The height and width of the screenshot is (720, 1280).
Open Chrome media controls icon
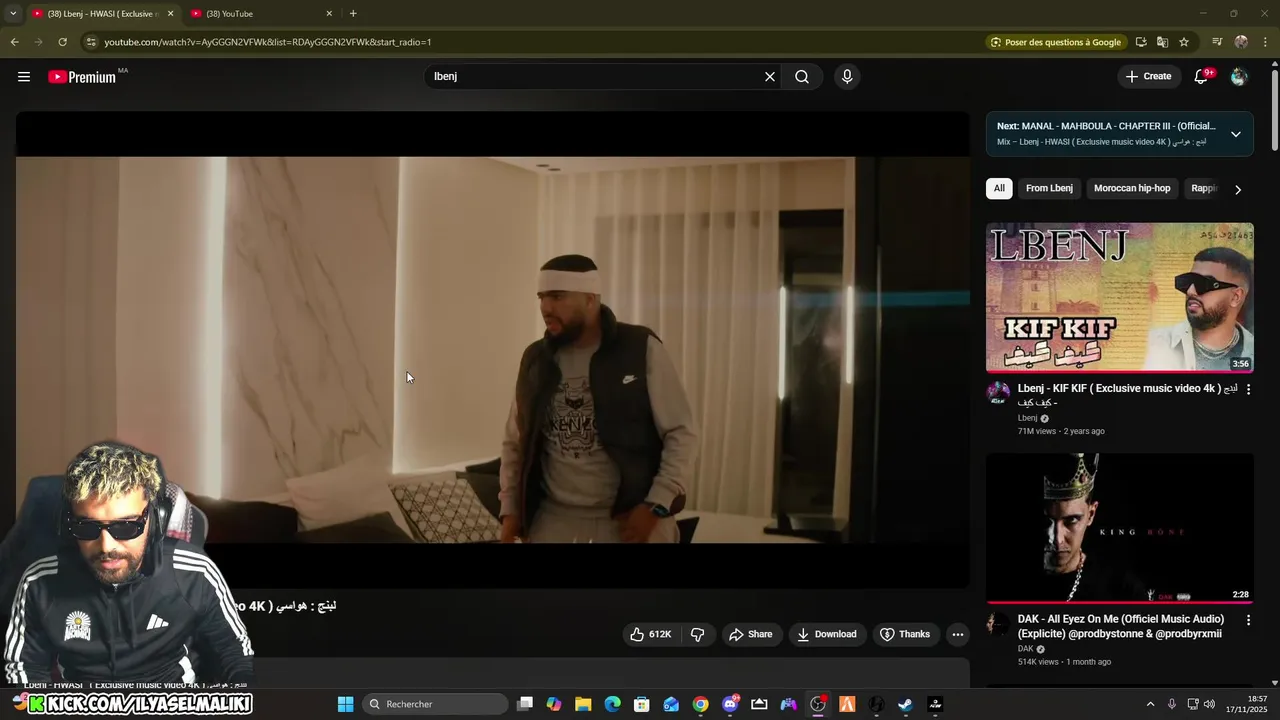(x=1217, y=42)
